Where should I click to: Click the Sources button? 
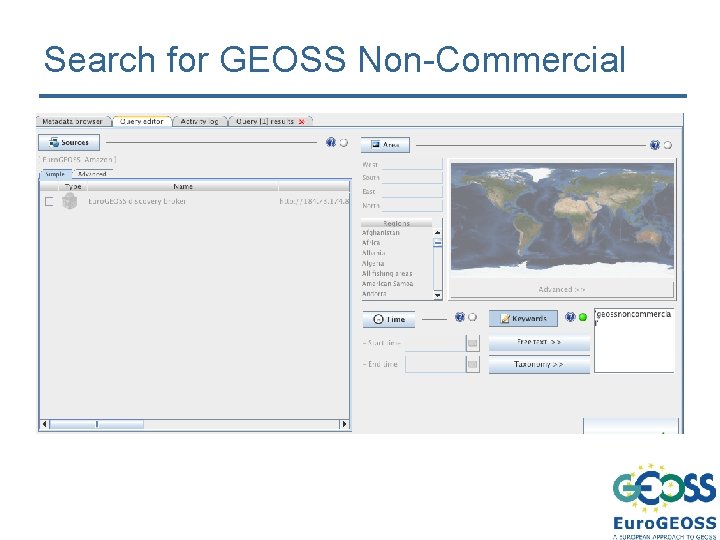click(69, 142)
